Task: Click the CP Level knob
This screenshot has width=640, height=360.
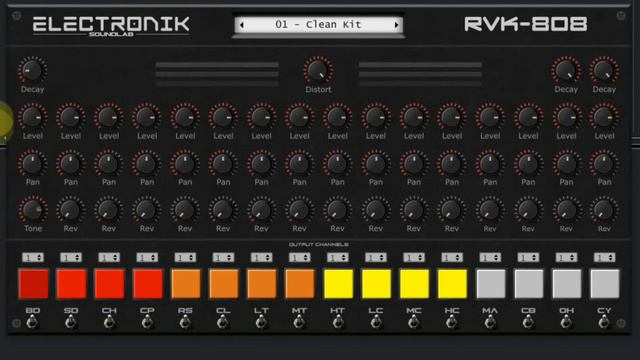Action: [x=147, y=117]
